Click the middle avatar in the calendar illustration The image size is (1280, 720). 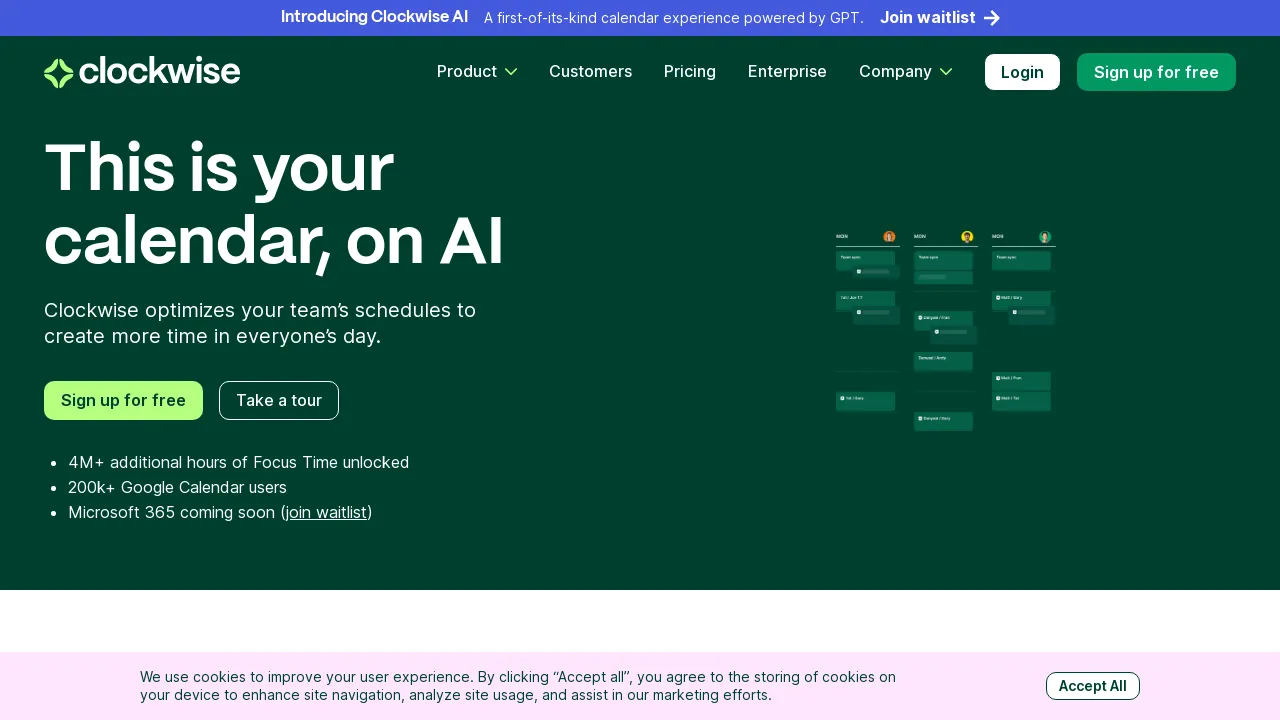[x=967, y=237]
